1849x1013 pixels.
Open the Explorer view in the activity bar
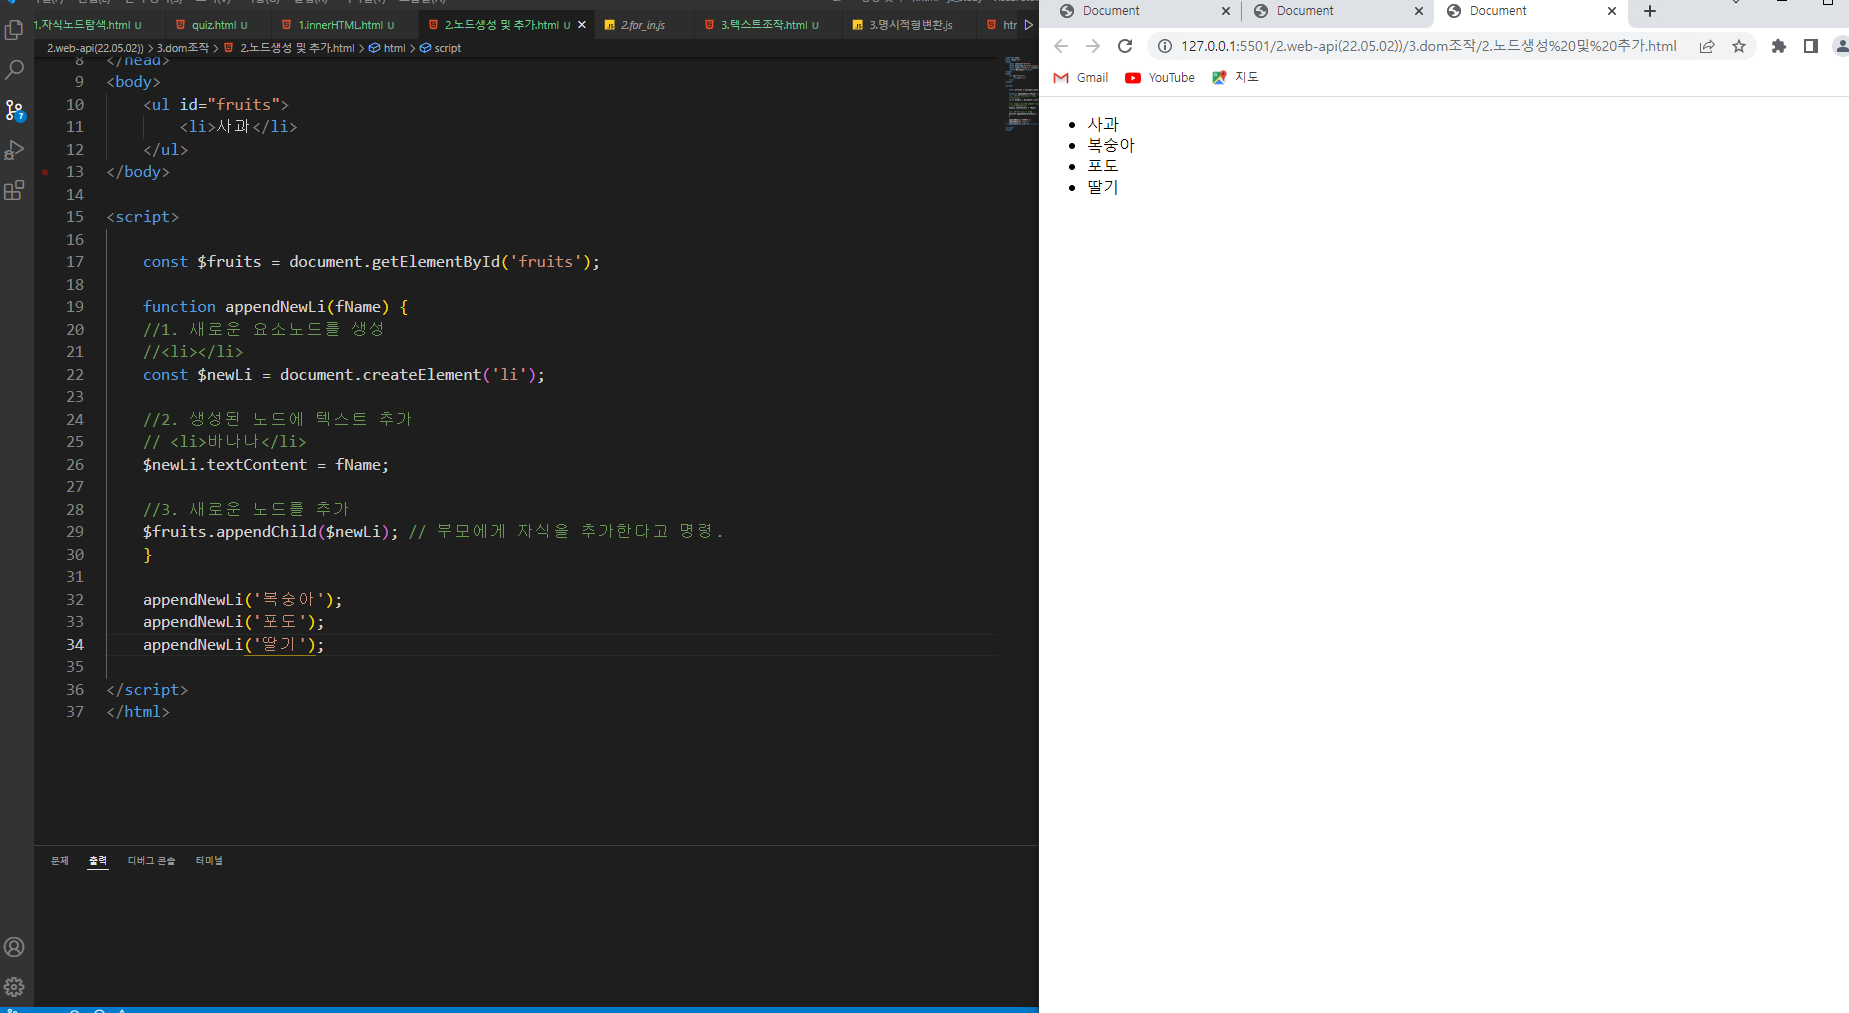[x=14, y=30]
